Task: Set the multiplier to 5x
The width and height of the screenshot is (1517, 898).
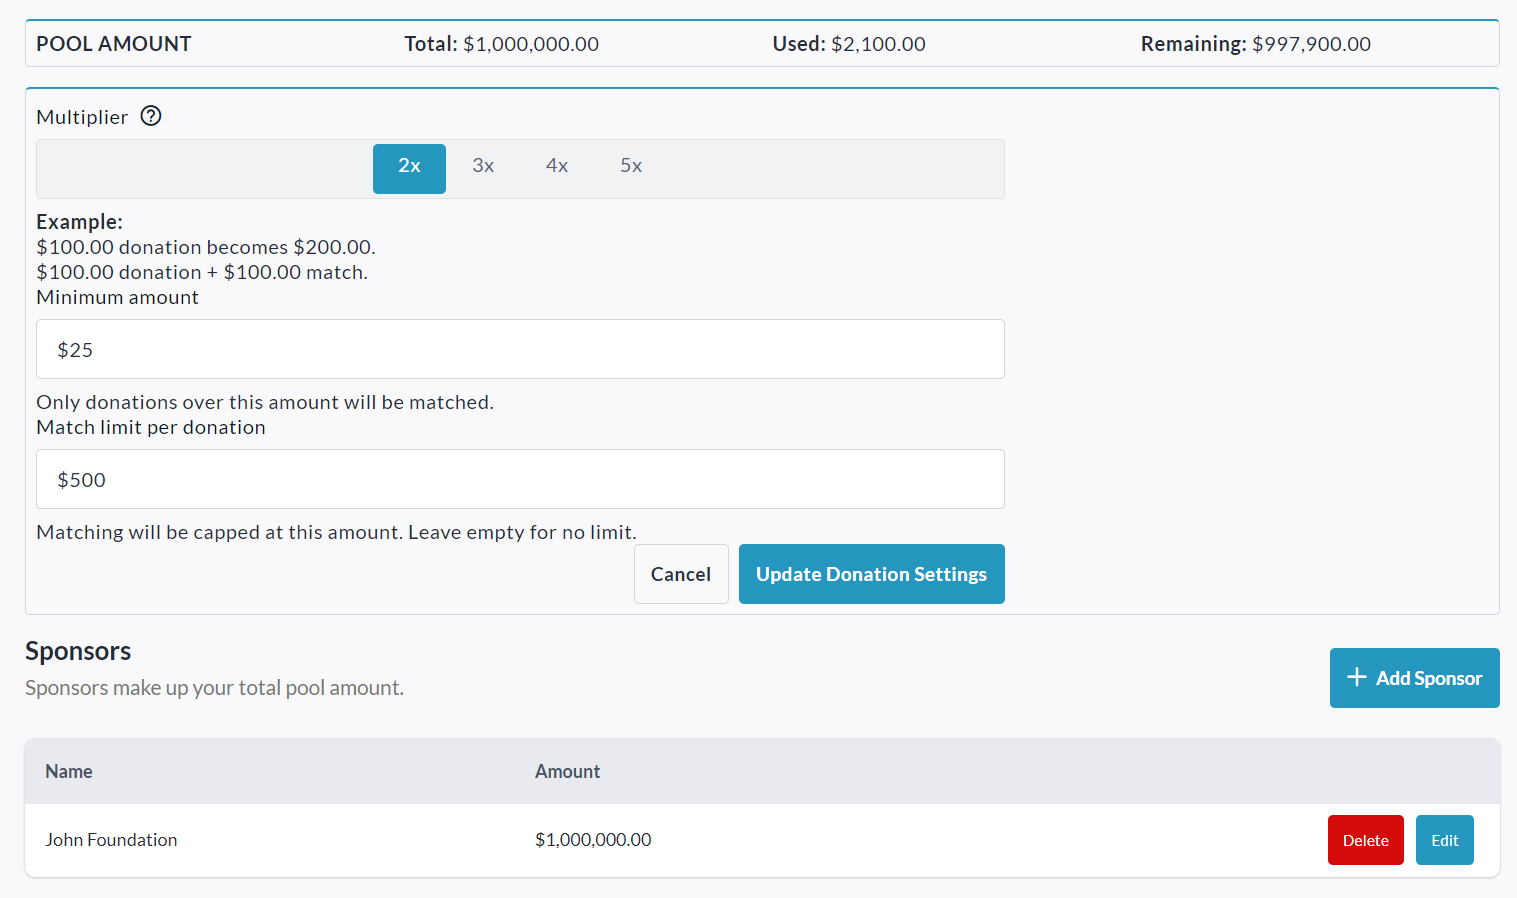Action: coord(631,167)
